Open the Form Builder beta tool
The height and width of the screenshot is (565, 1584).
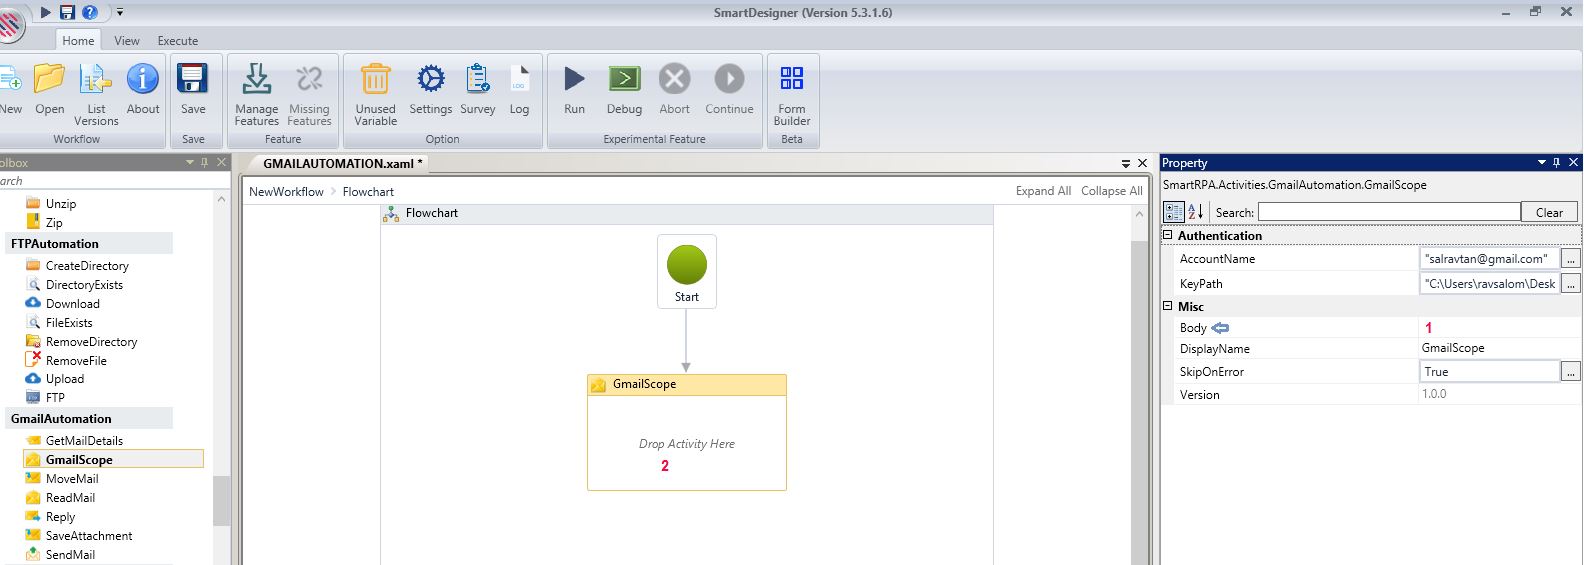click(791, 79)
